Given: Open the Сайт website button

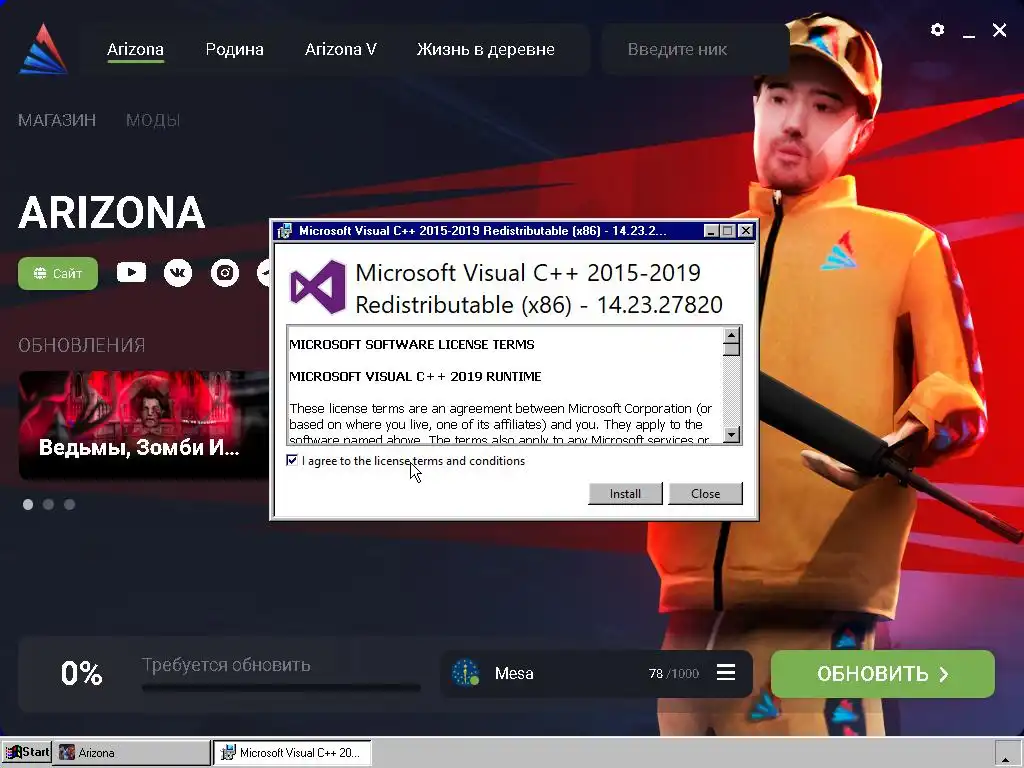Looking at the screenshot, I should [x=57, y=273].
